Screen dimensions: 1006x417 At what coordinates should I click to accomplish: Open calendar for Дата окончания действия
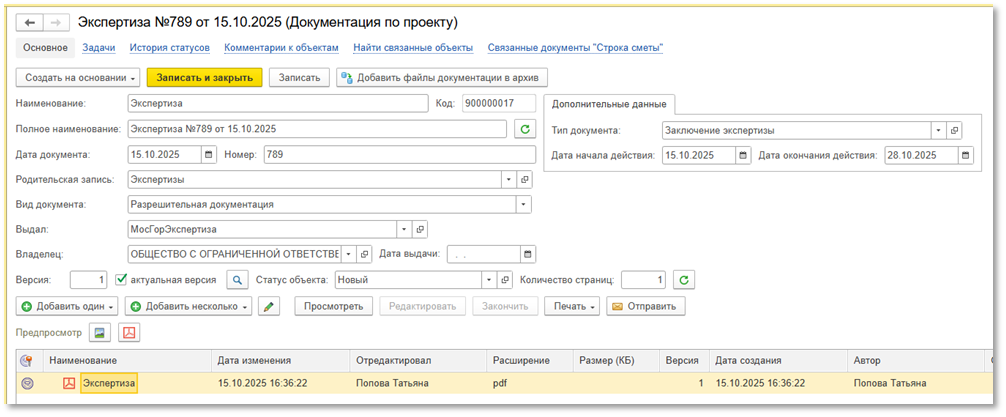coord(964,155)
